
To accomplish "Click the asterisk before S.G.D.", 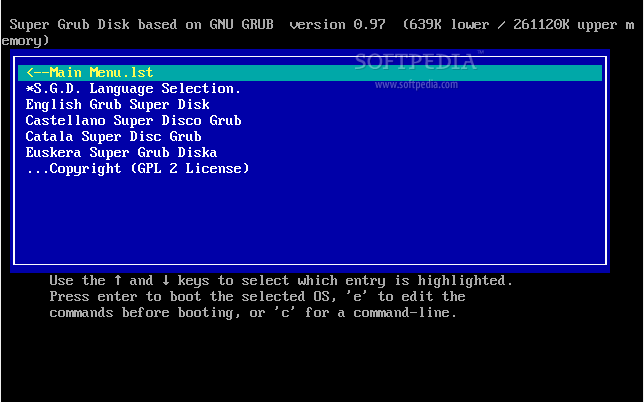I will pyautogui.click(x=29, y=89).
